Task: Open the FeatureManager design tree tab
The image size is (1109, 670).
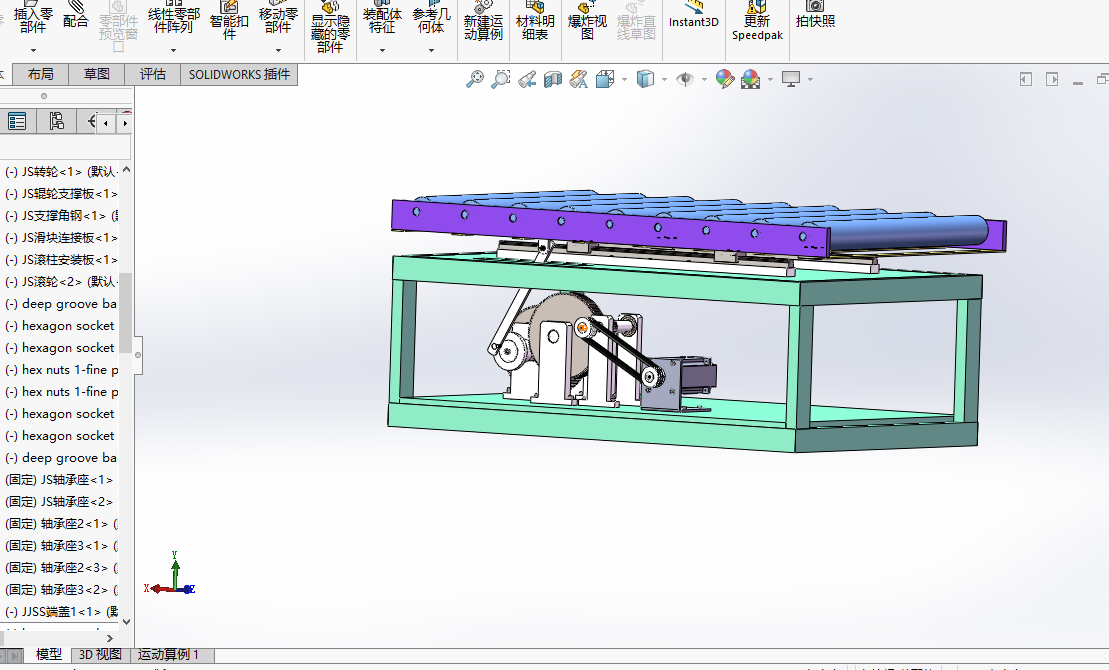Action: [17, 121]
